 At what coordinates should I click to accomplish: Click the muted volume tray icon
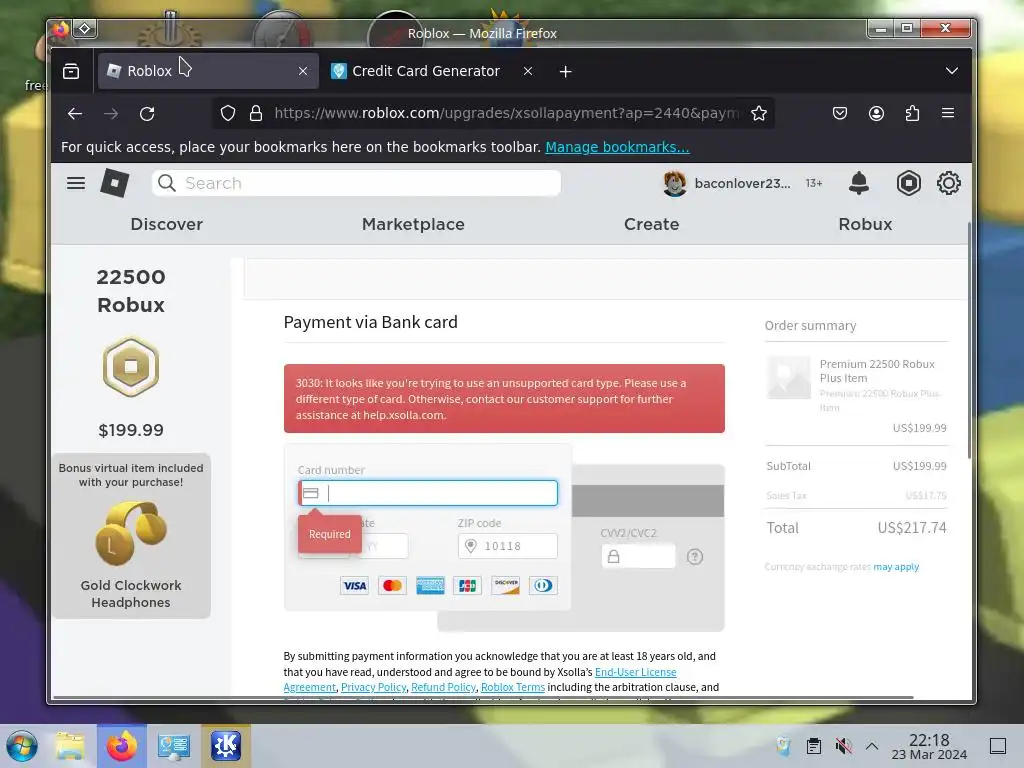click(843, 746)
